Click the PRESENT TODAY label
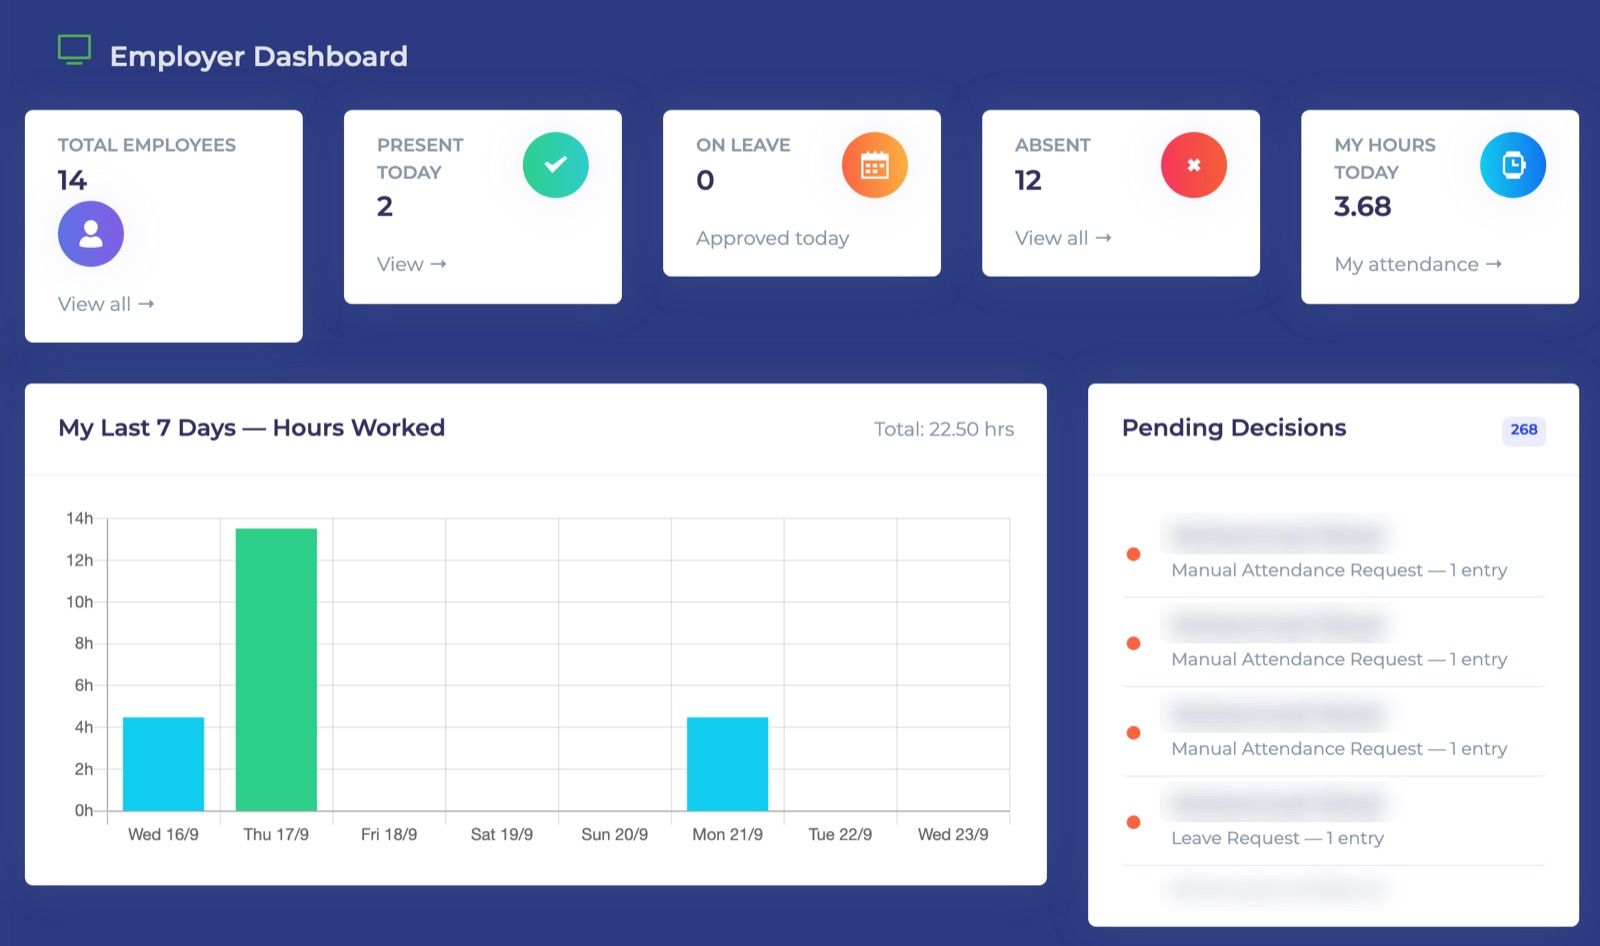Screen dimensions: 1600x946 [x=420, y=158]
